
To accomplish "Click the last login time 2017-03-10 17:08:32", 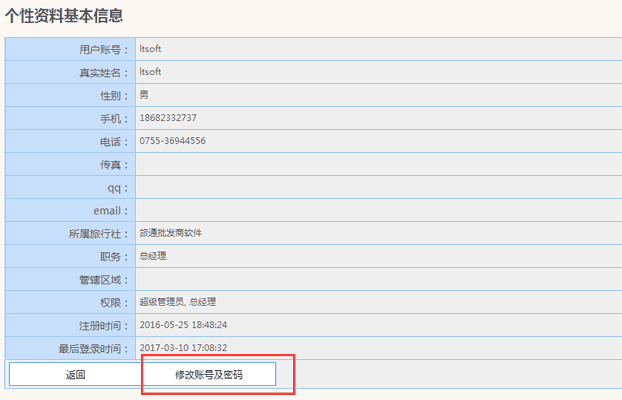I will click(x=183, y=348).
